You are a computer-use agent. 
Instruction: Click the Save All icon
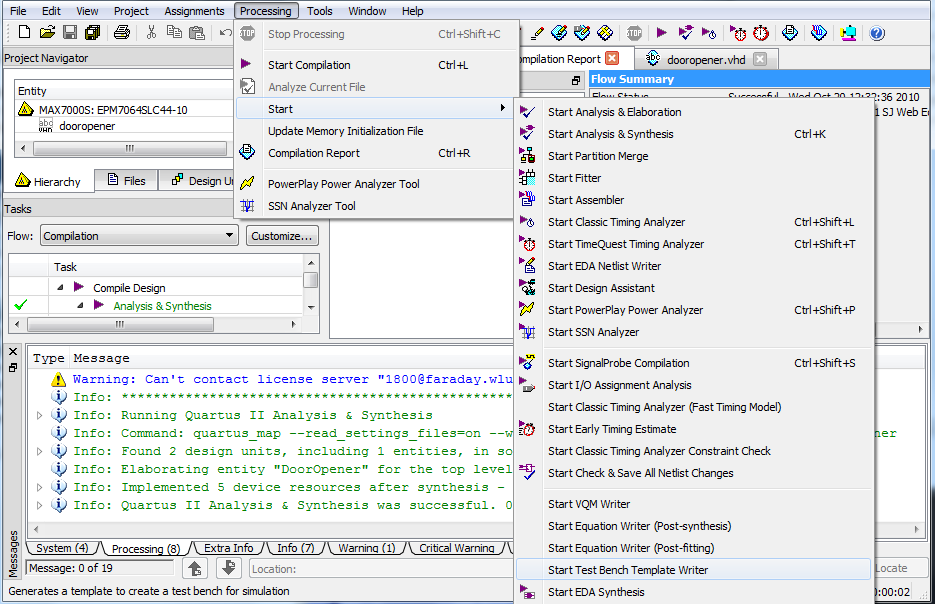pyautogui.click(x=92, y=32)
